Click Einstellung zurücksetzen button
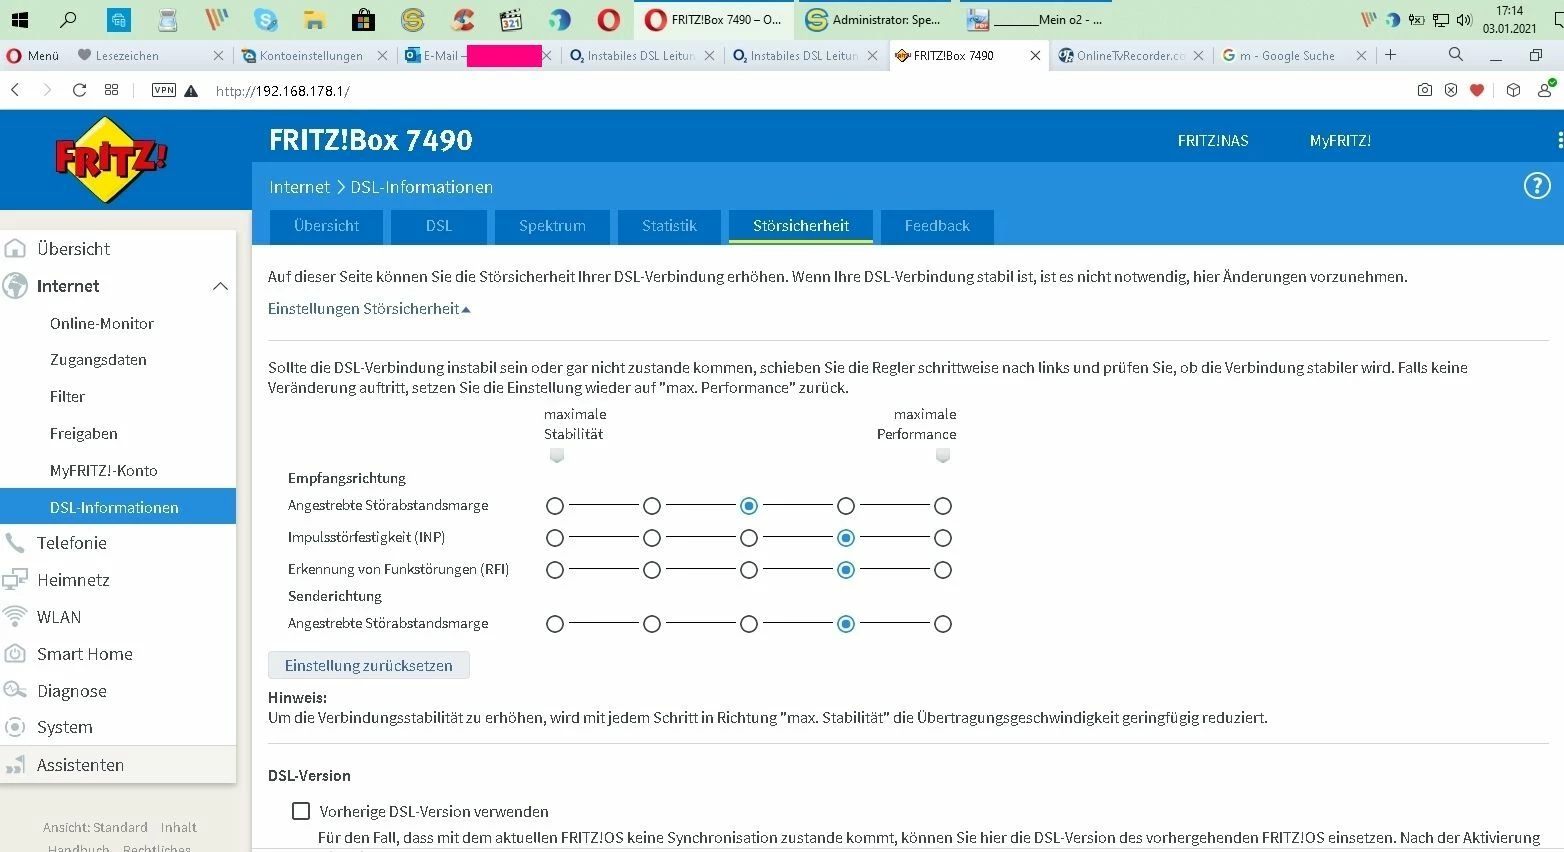1564x852 pixels. coord(369,665)
